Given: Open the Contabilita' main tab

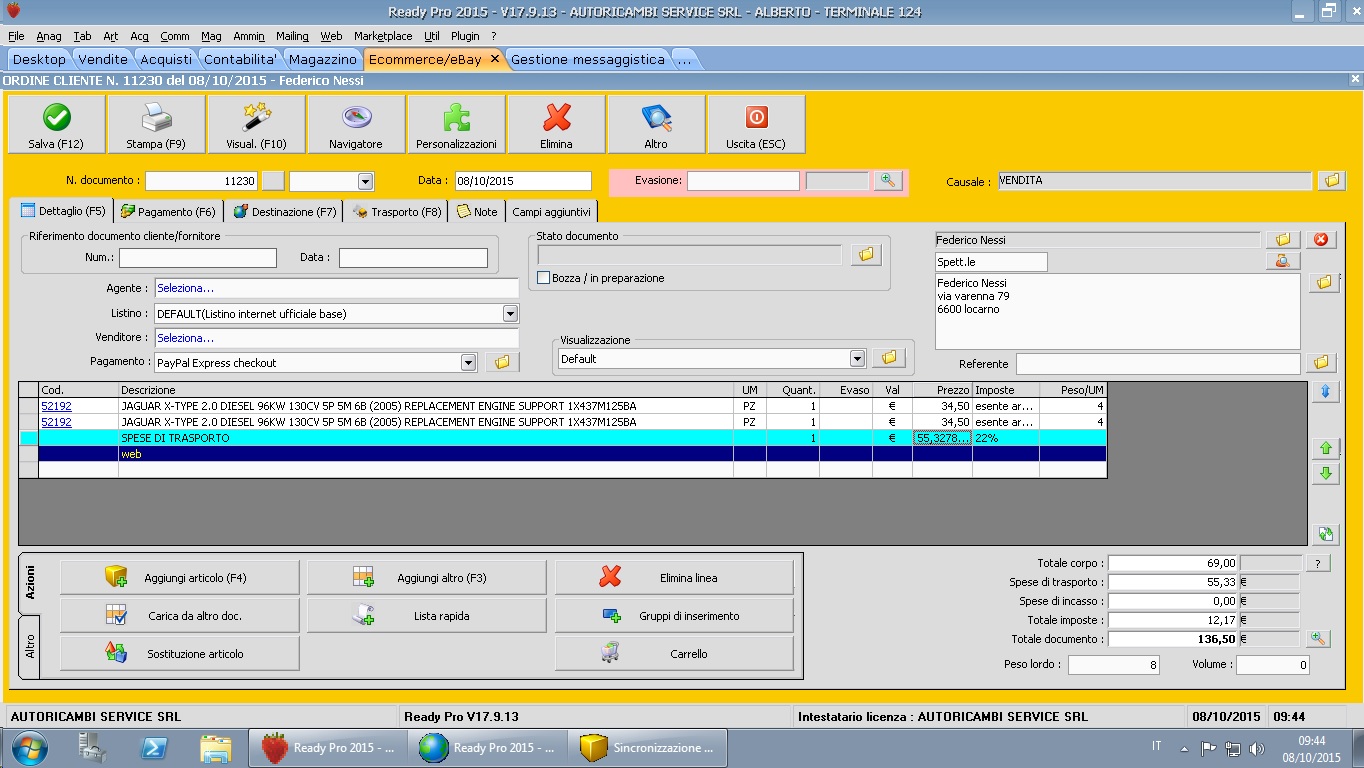Looking at the screenshot, I should coord(240,59).
